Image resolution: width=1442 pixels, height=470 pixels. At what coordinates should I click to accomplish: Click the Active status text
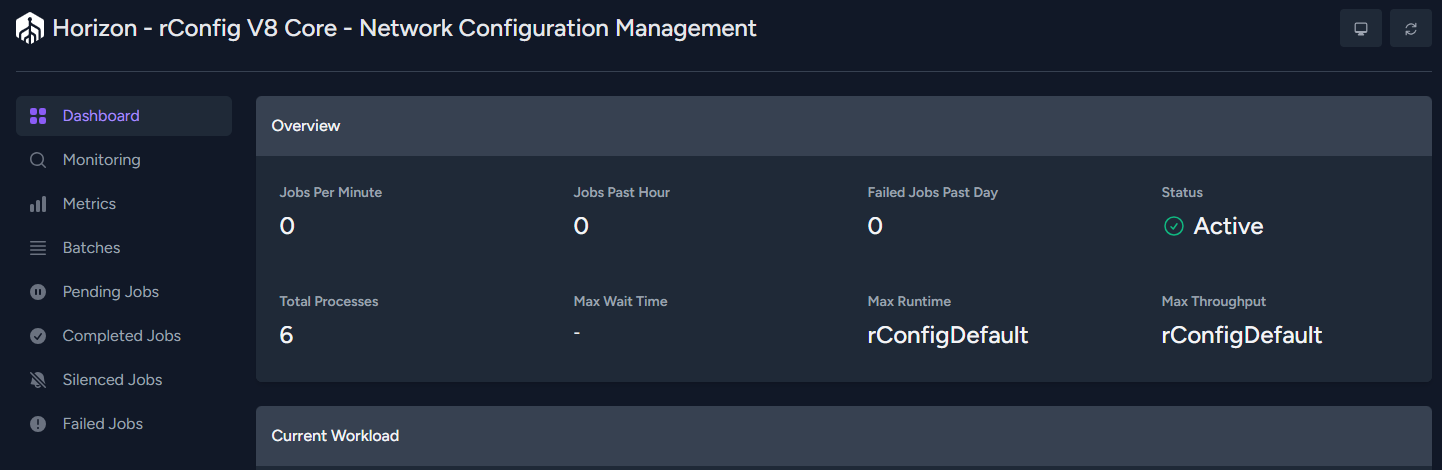1228,227
